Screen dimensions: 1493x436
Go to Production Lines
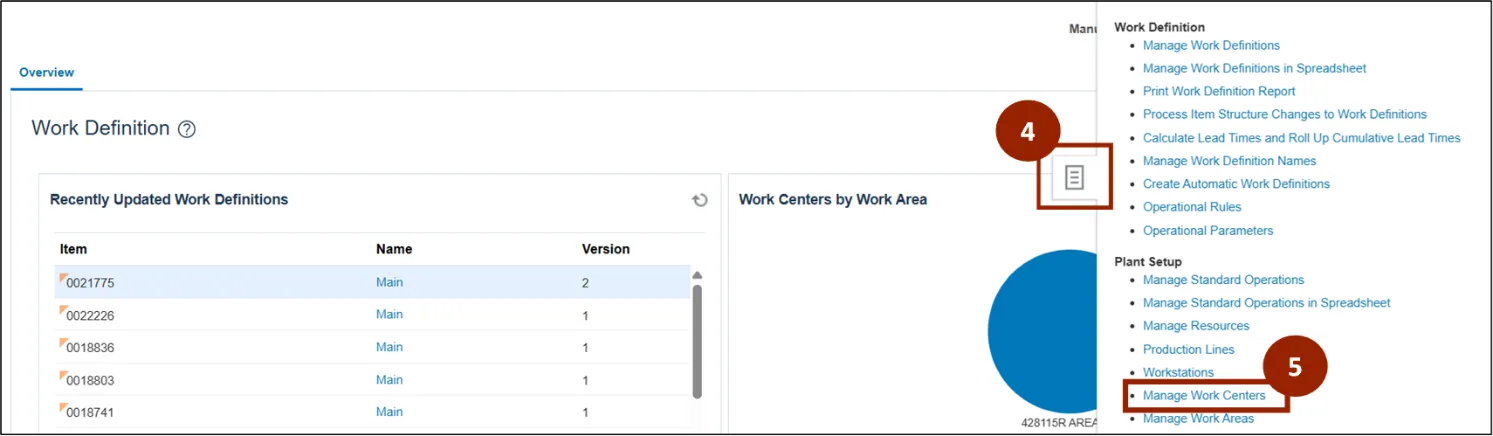(x=1188, y=350)
